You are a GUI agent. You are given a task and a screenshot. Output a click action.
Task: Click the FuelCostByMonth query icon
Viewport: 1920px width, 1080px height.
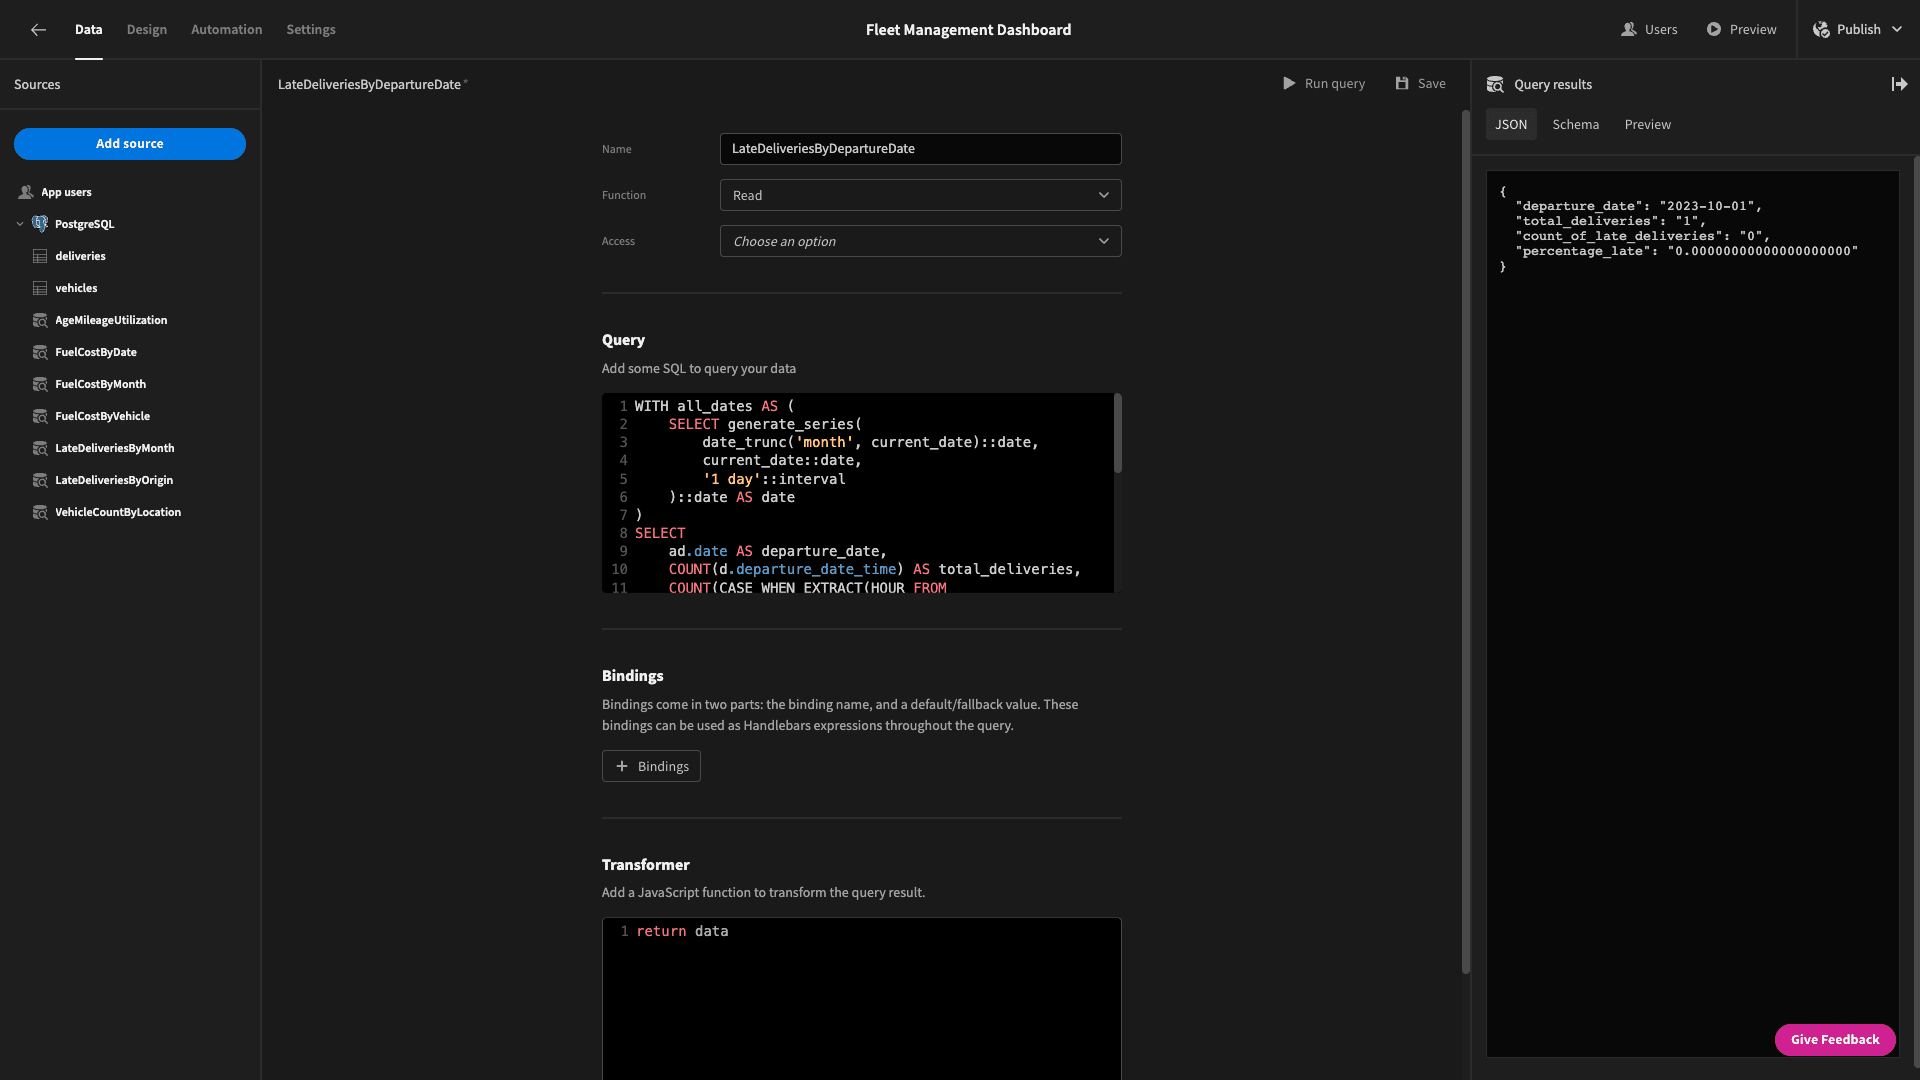tap(40, 384)
